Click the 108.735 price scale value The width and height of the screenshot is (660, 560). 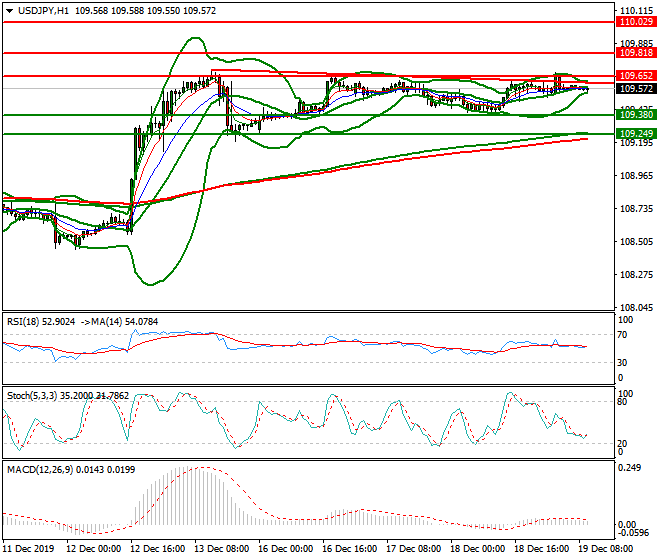(636, 209)
